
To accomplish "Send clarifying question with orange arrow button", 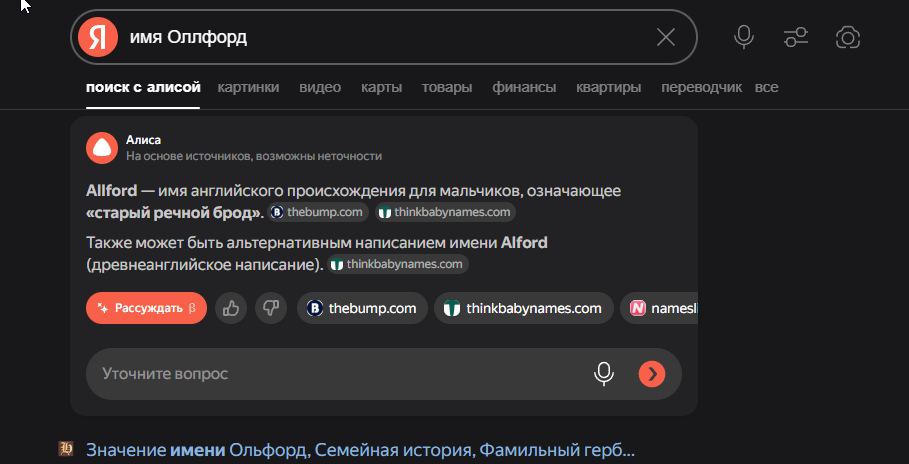I will 652,374.
